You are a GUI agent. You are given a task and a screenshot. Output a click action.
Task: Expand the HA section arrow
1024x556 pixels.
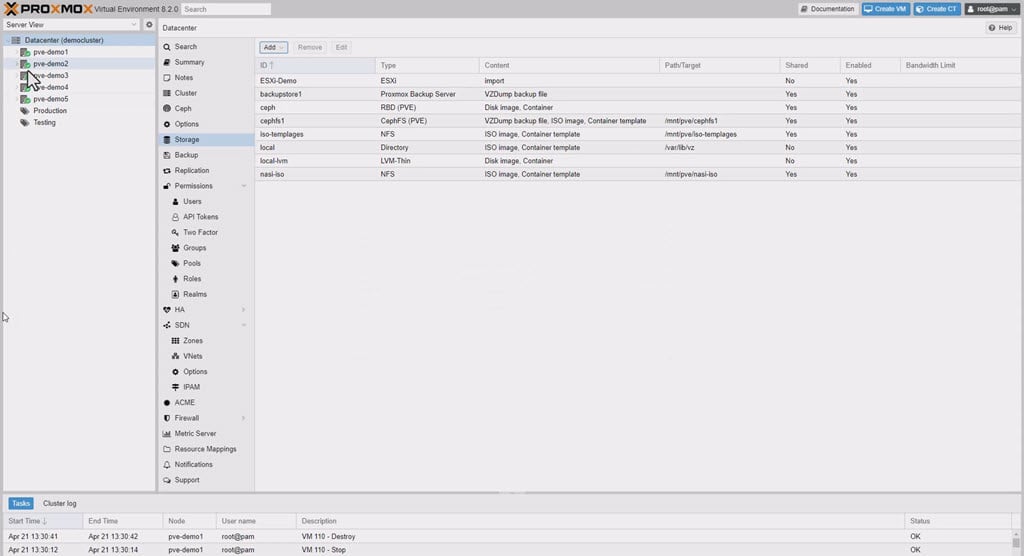click(x=244, y=310)
